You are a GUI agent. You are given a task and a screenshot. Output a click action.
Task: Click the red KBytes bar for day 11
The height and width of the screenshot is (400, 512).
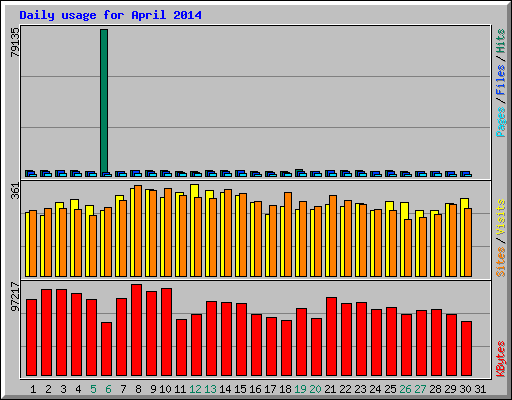pyautogui.click(x=181, y=348)
